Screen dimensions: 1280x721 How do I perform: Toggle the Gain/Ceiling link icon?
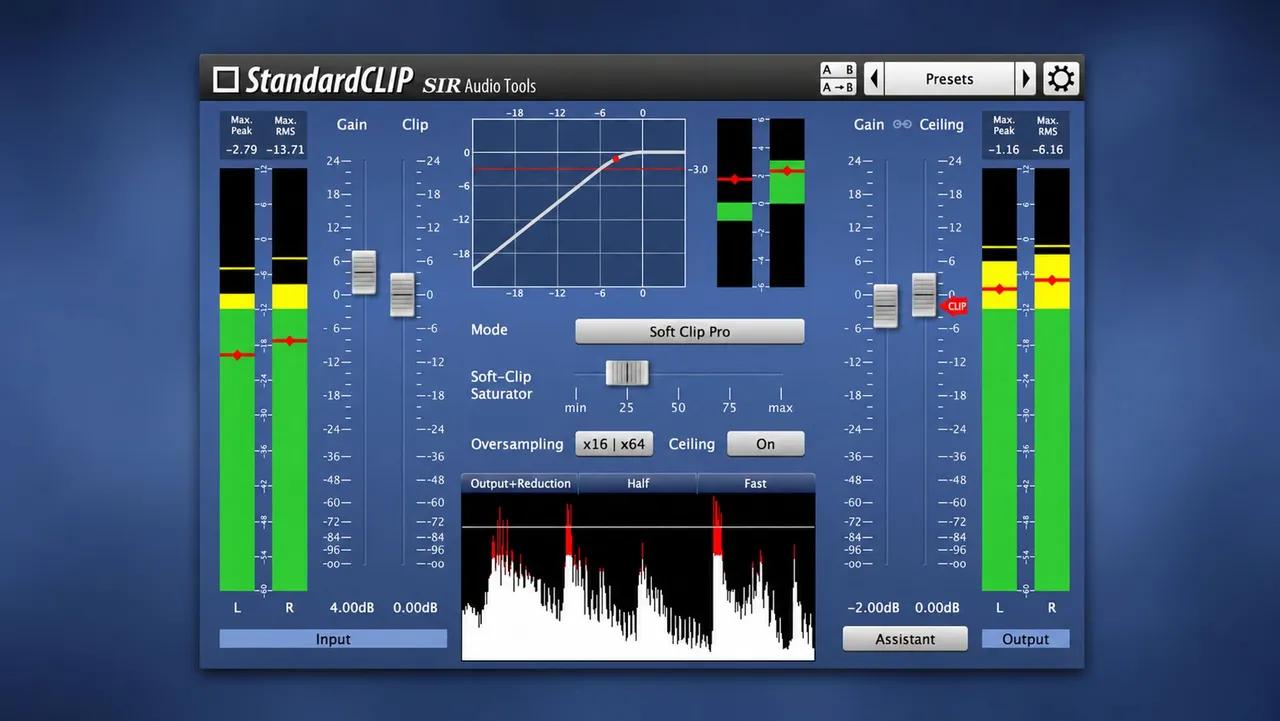[x=902, y=124]
